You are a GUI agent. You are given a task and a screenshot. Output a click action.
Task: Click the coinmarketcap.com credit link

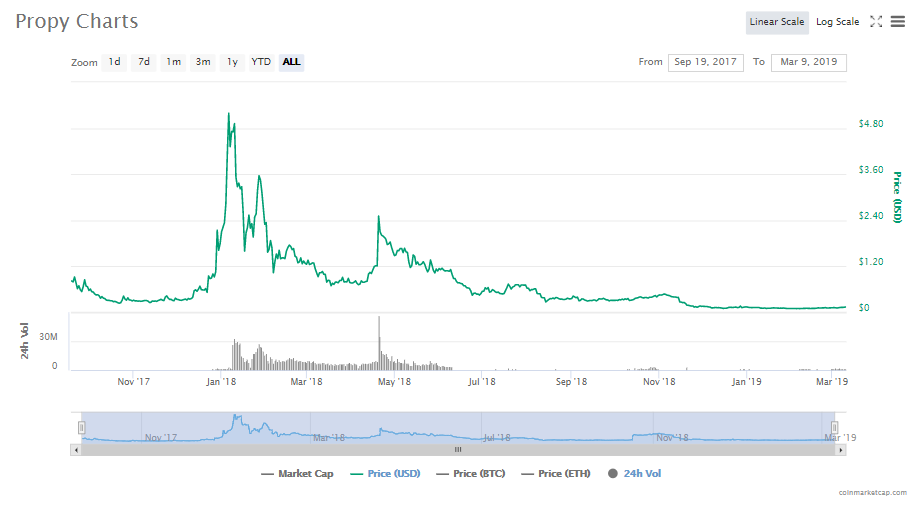(872, 492)
